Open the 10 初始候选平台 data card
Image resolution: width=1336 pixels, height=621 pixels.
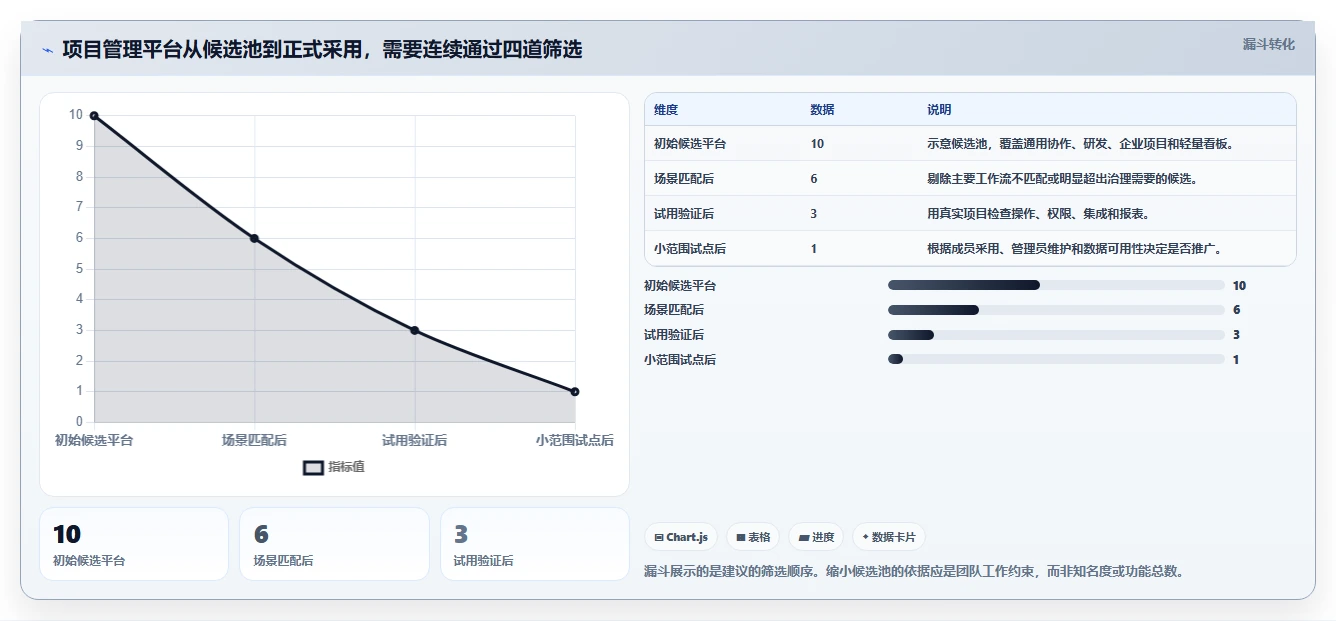pos(134,544)
